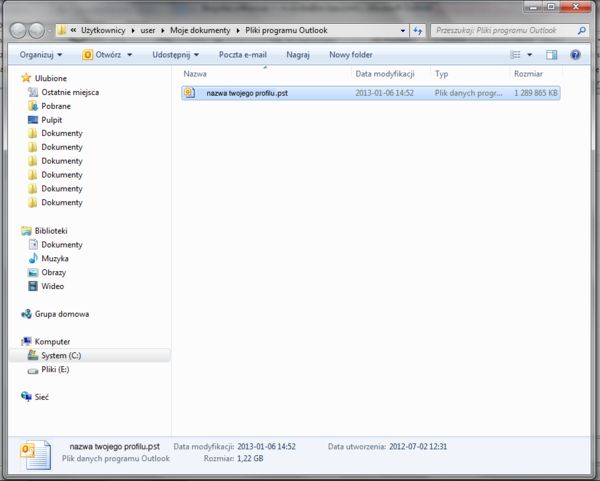Image resolution: width=600 pixels, height=481 pixels.
Task: Expand the arrow after Użytkownicy breadcrumb
Action: click(133, 31)
